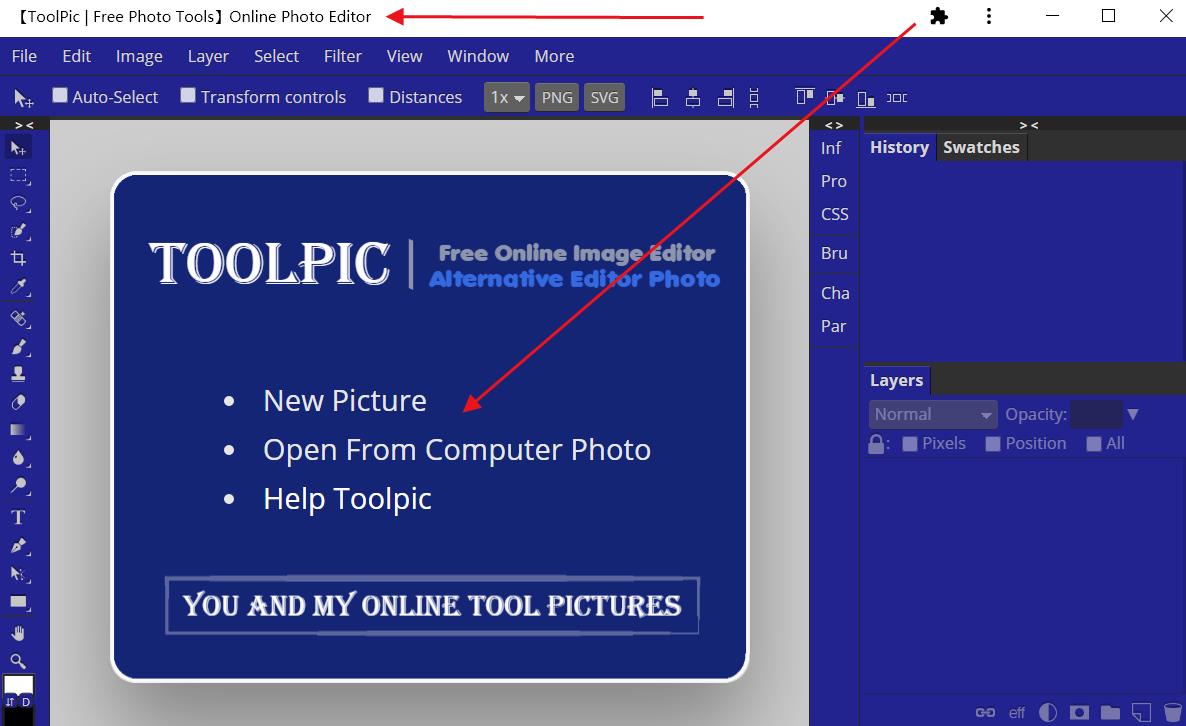Open the three-dot window menu

point(989,16)
